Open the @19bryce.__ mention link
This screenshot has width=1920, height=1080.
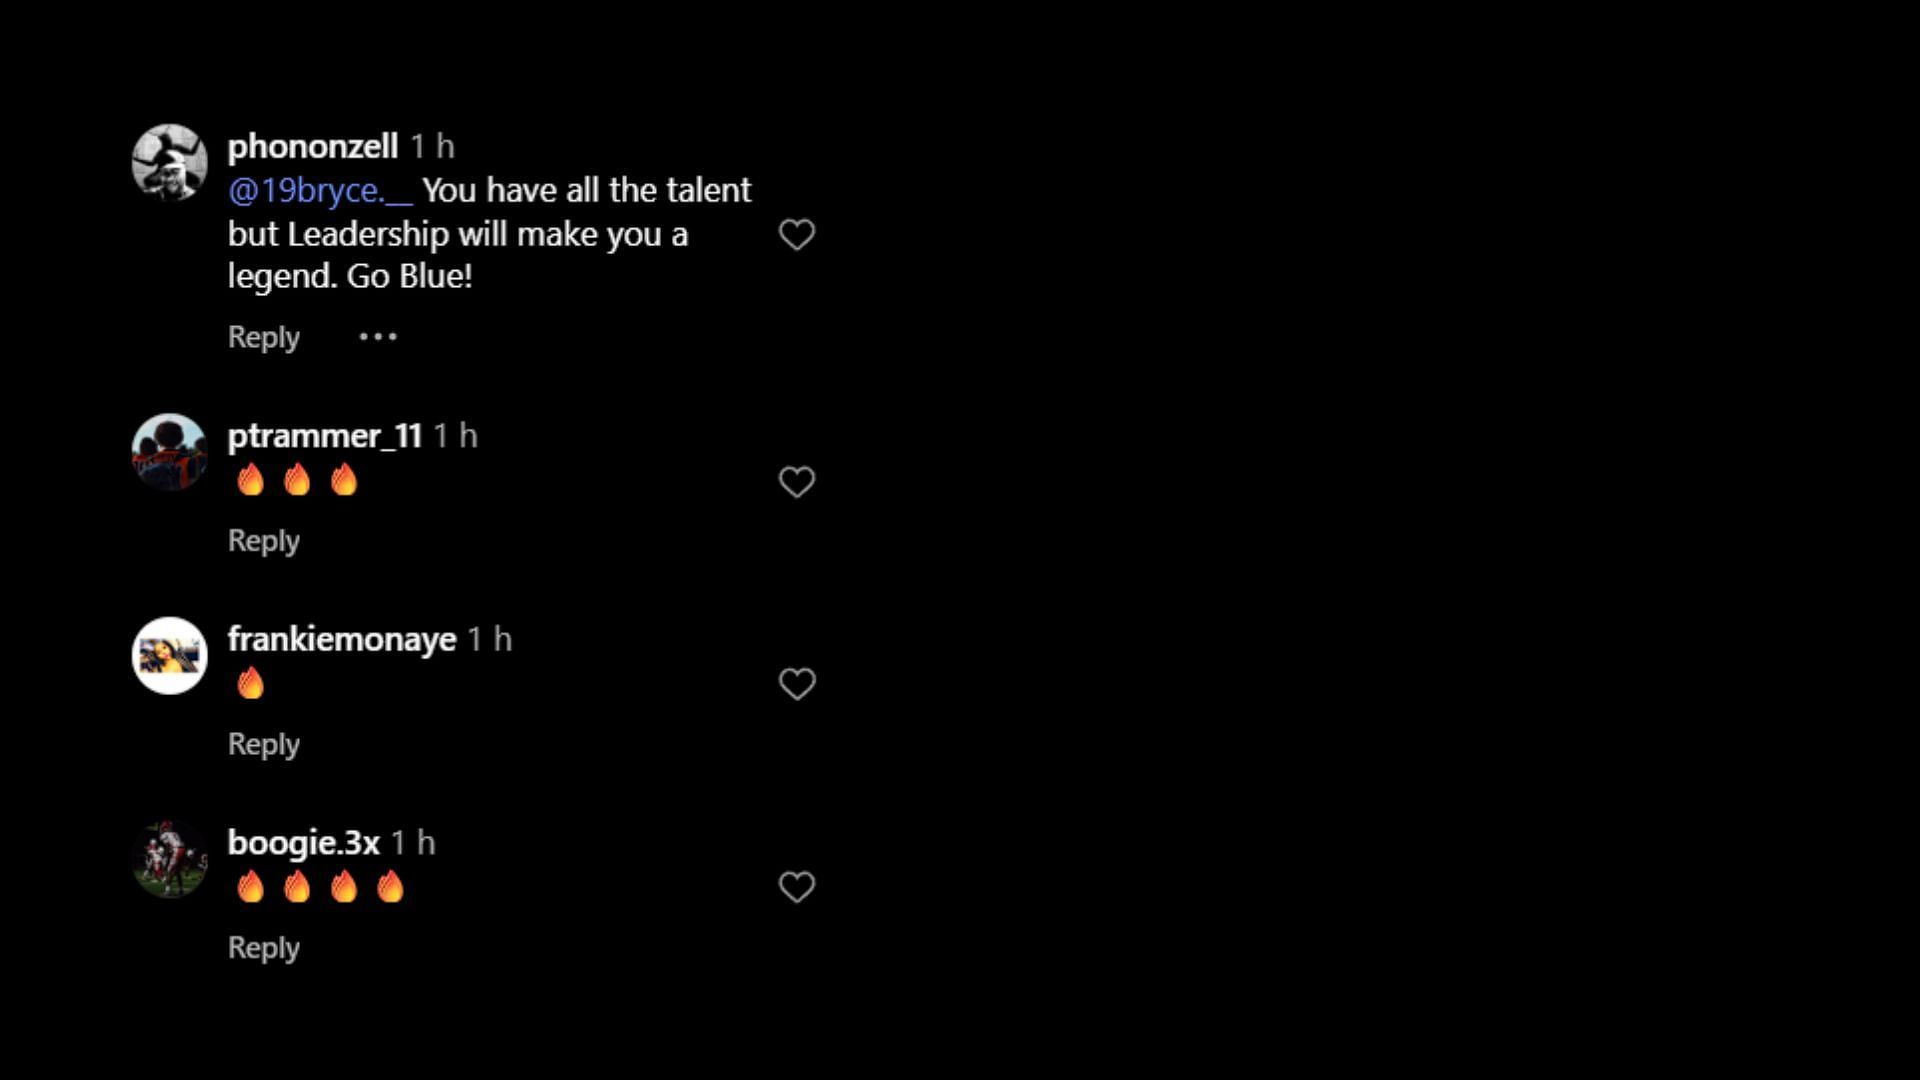click(320, 190)
